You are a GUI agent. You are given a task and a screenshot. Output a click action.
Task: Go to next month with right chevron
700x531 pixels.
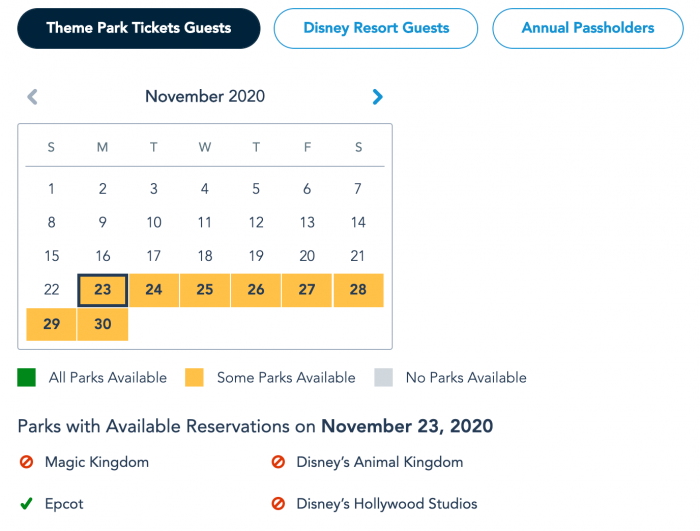tap(377, 96)
